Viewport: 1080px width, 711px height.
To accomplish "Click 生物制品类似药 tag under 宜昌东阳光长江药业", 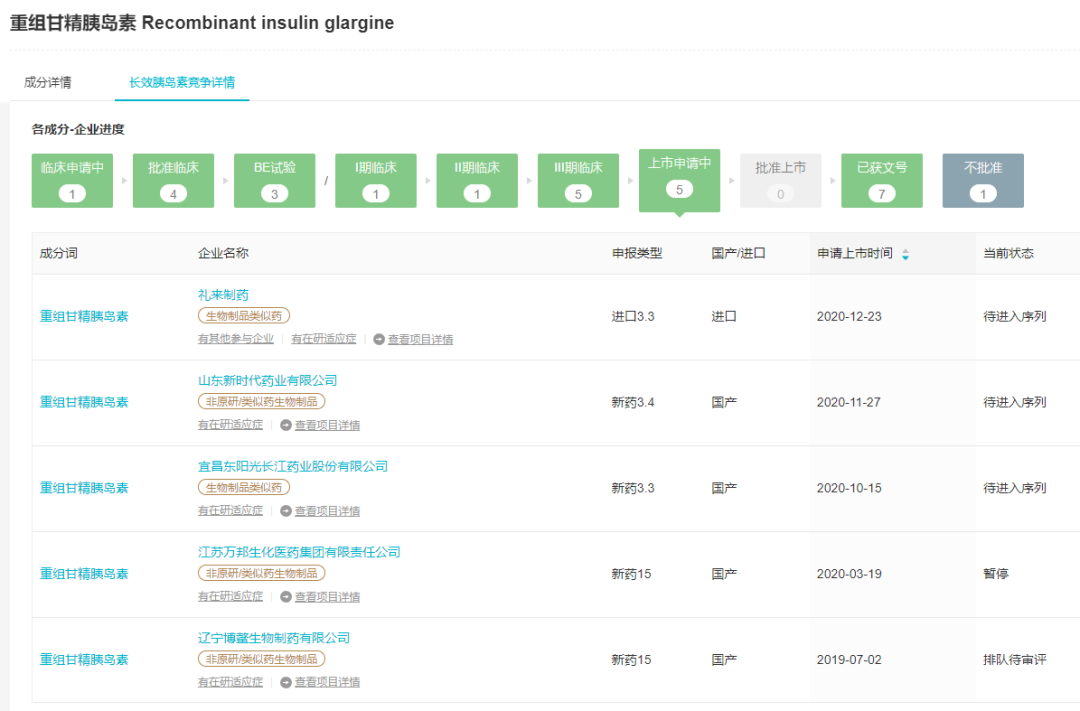I will 244,487.
